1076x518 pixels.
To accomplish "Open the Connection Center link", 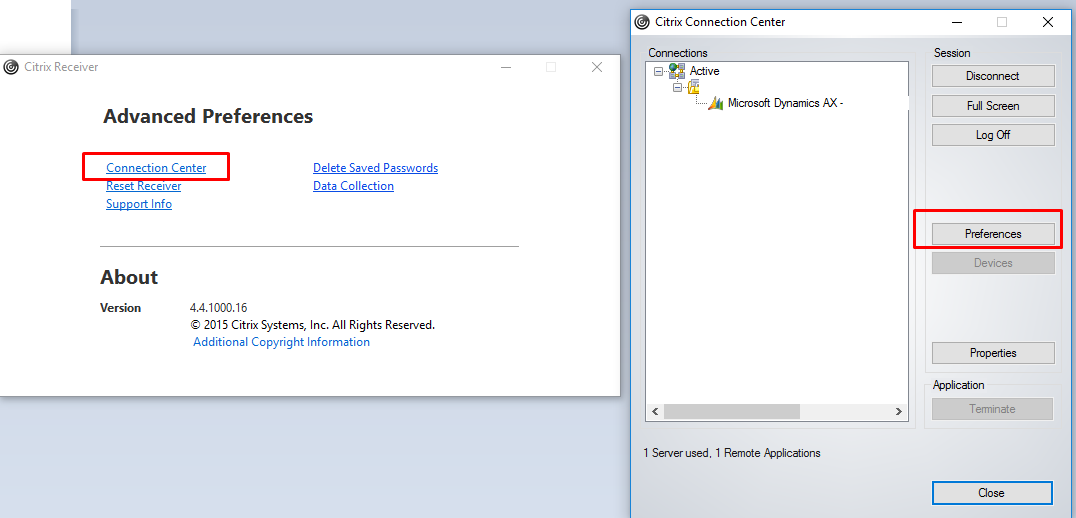I will tap(156, 168).
